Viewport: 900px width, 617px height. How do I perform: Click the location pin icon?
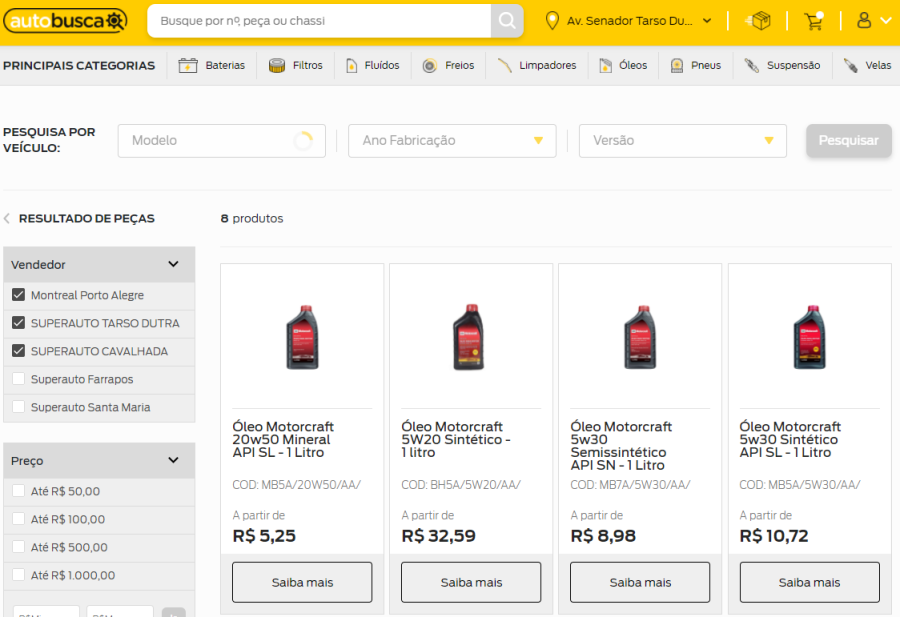point(552,21)
